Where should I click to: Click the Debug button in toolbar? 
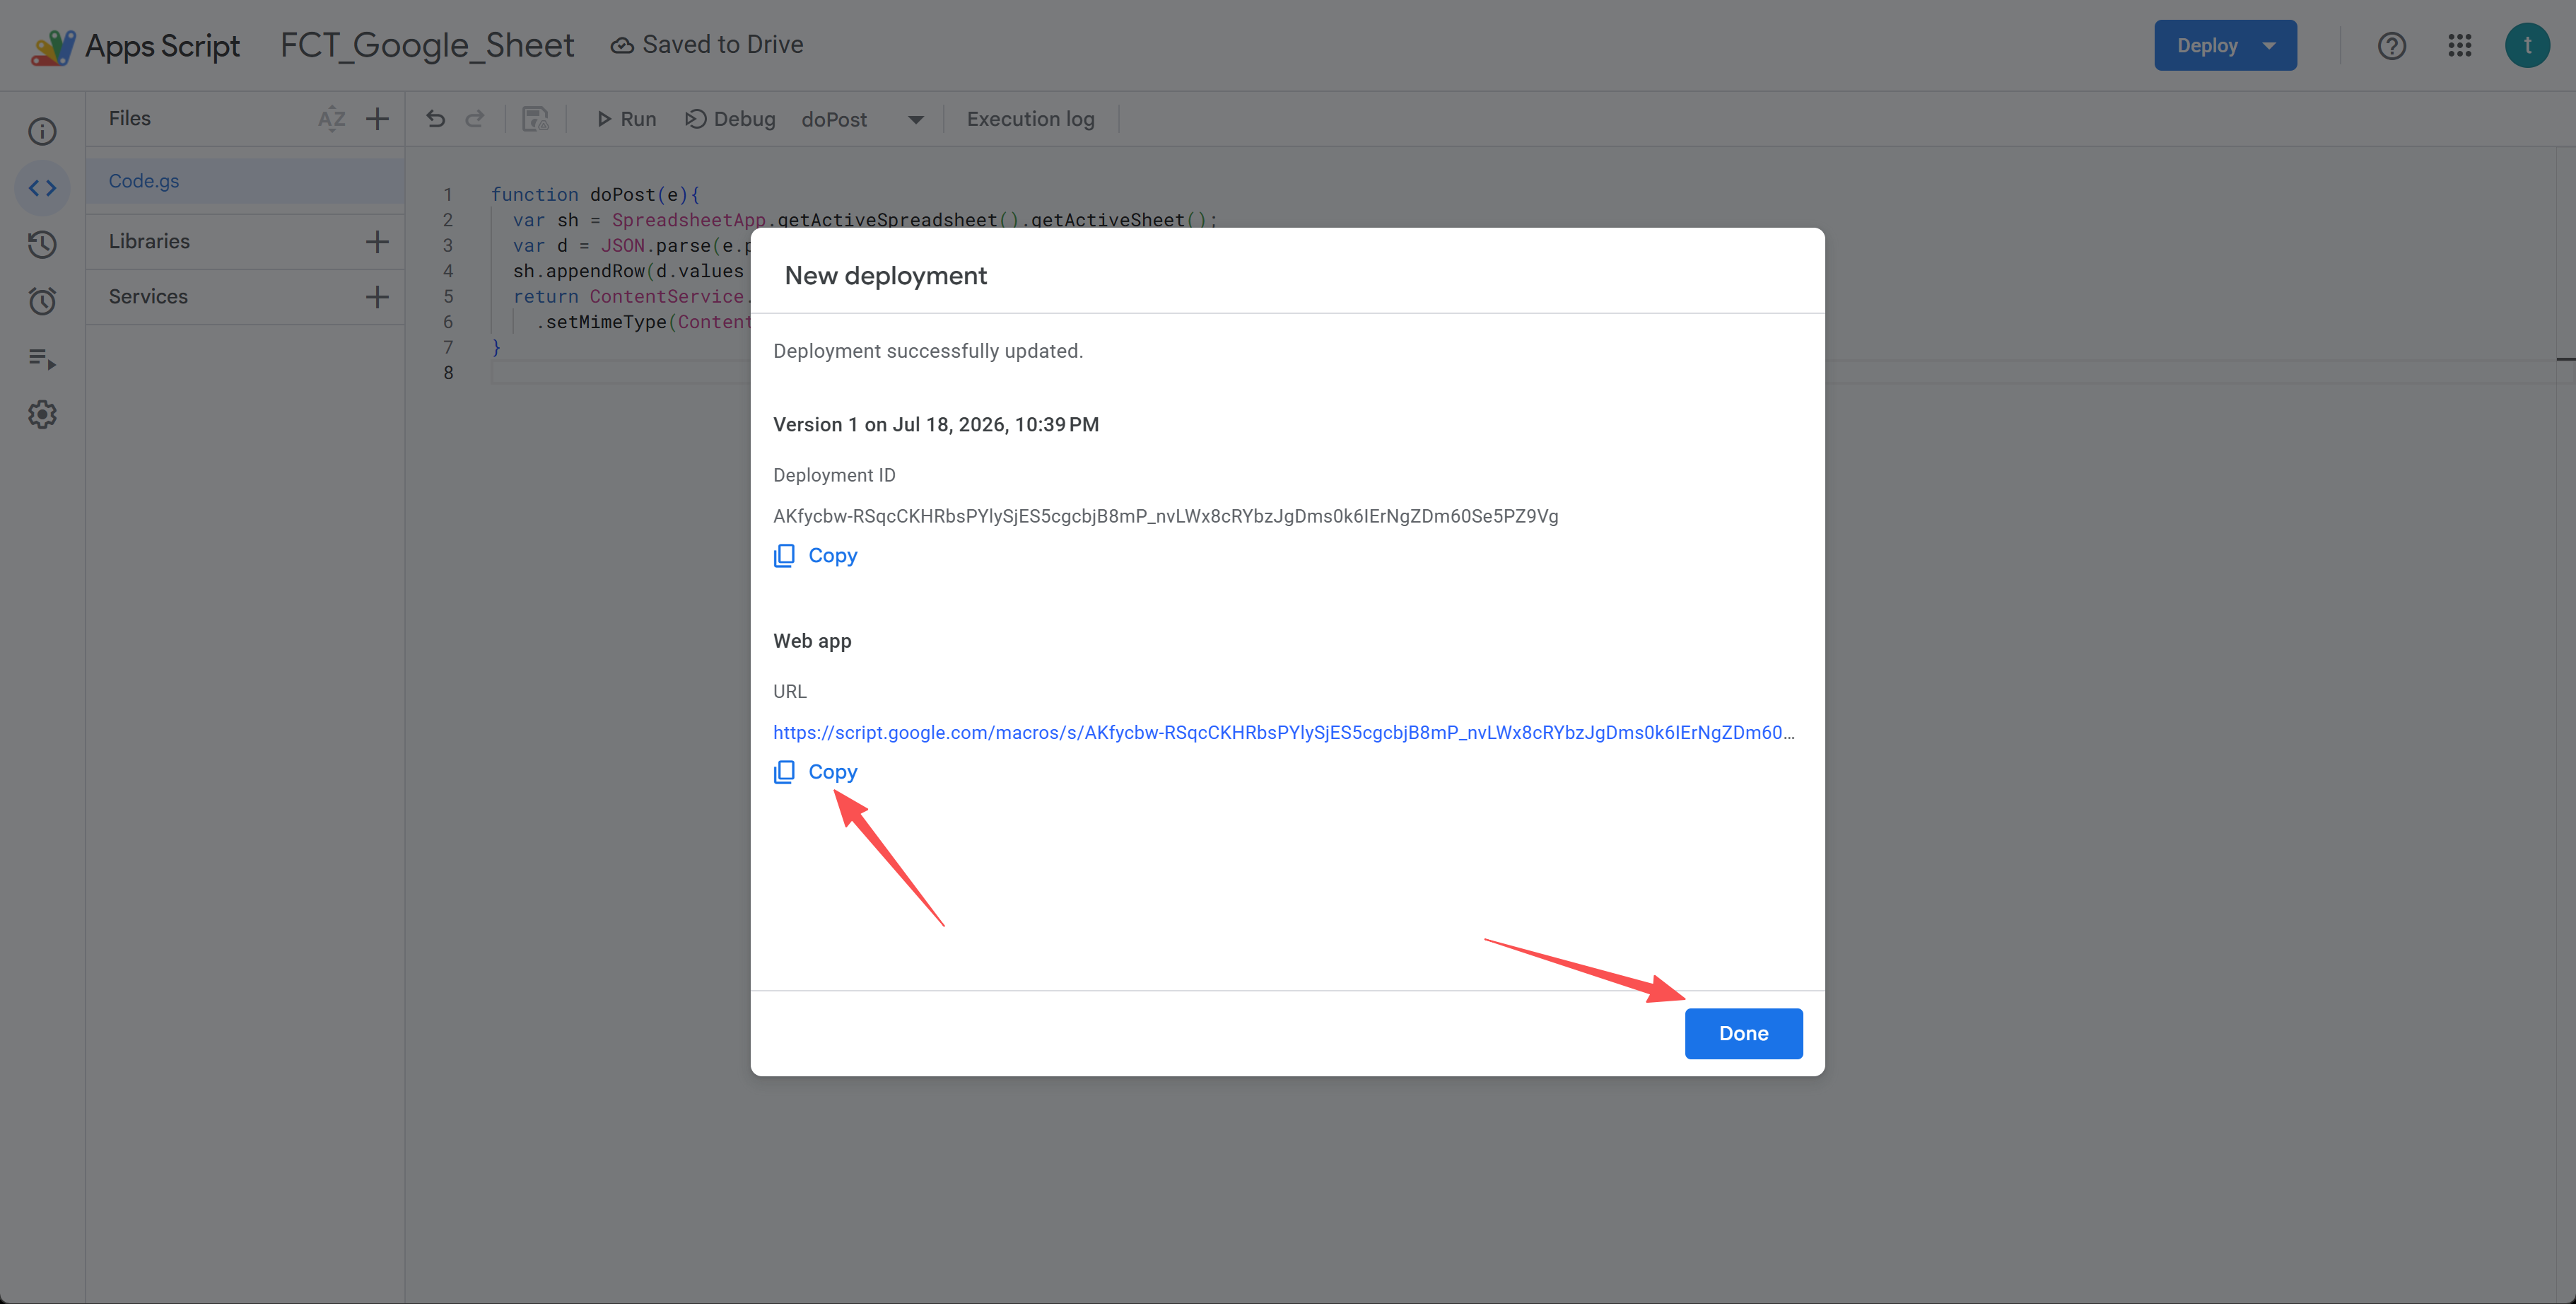tap(730, 119)
